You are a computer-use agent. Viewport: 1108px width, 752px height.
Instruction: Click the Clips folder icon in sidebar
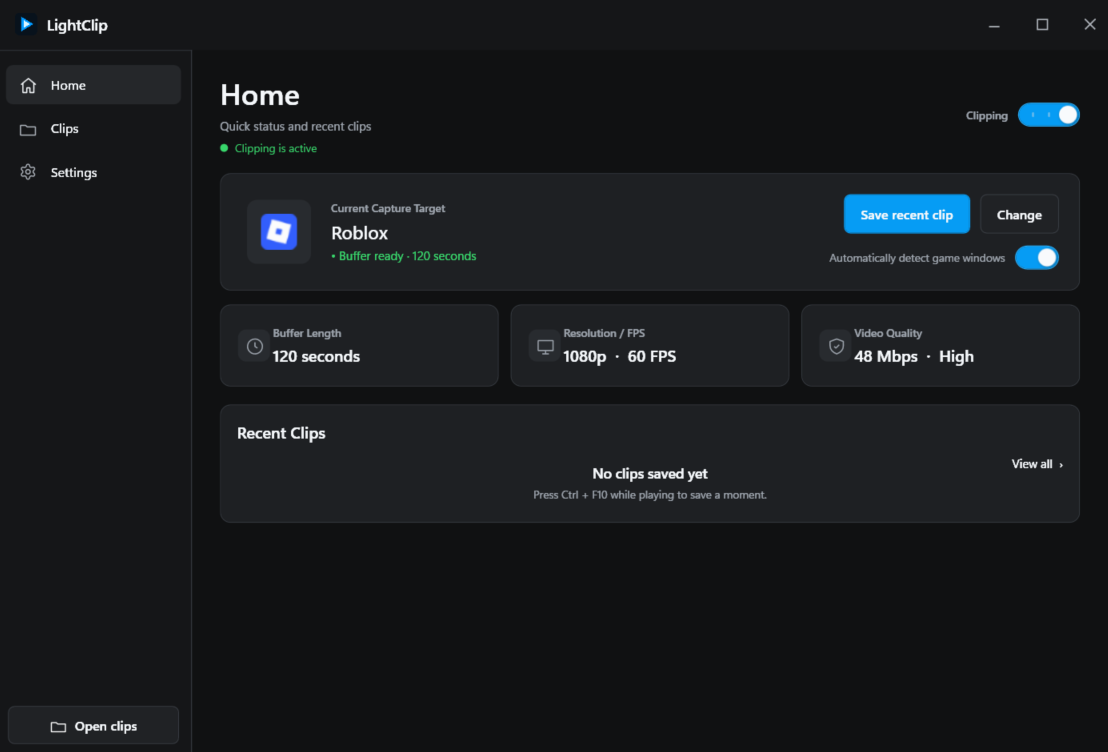[28, 129]
